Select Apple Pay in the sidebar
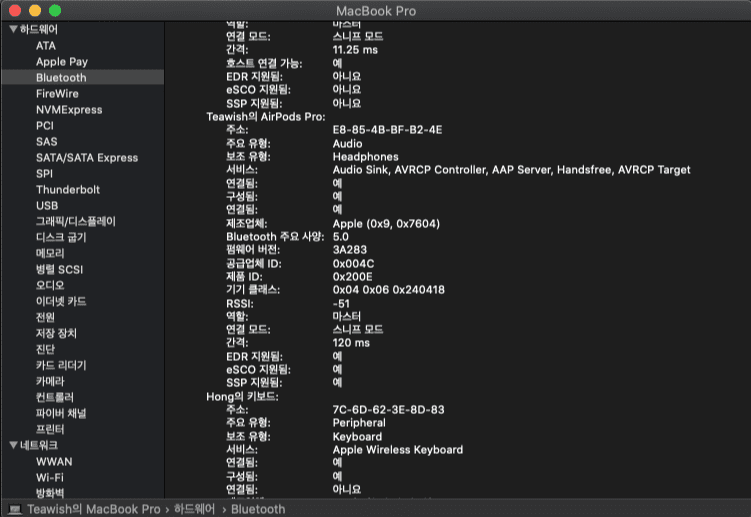The image size is (751, 517). 62,62
